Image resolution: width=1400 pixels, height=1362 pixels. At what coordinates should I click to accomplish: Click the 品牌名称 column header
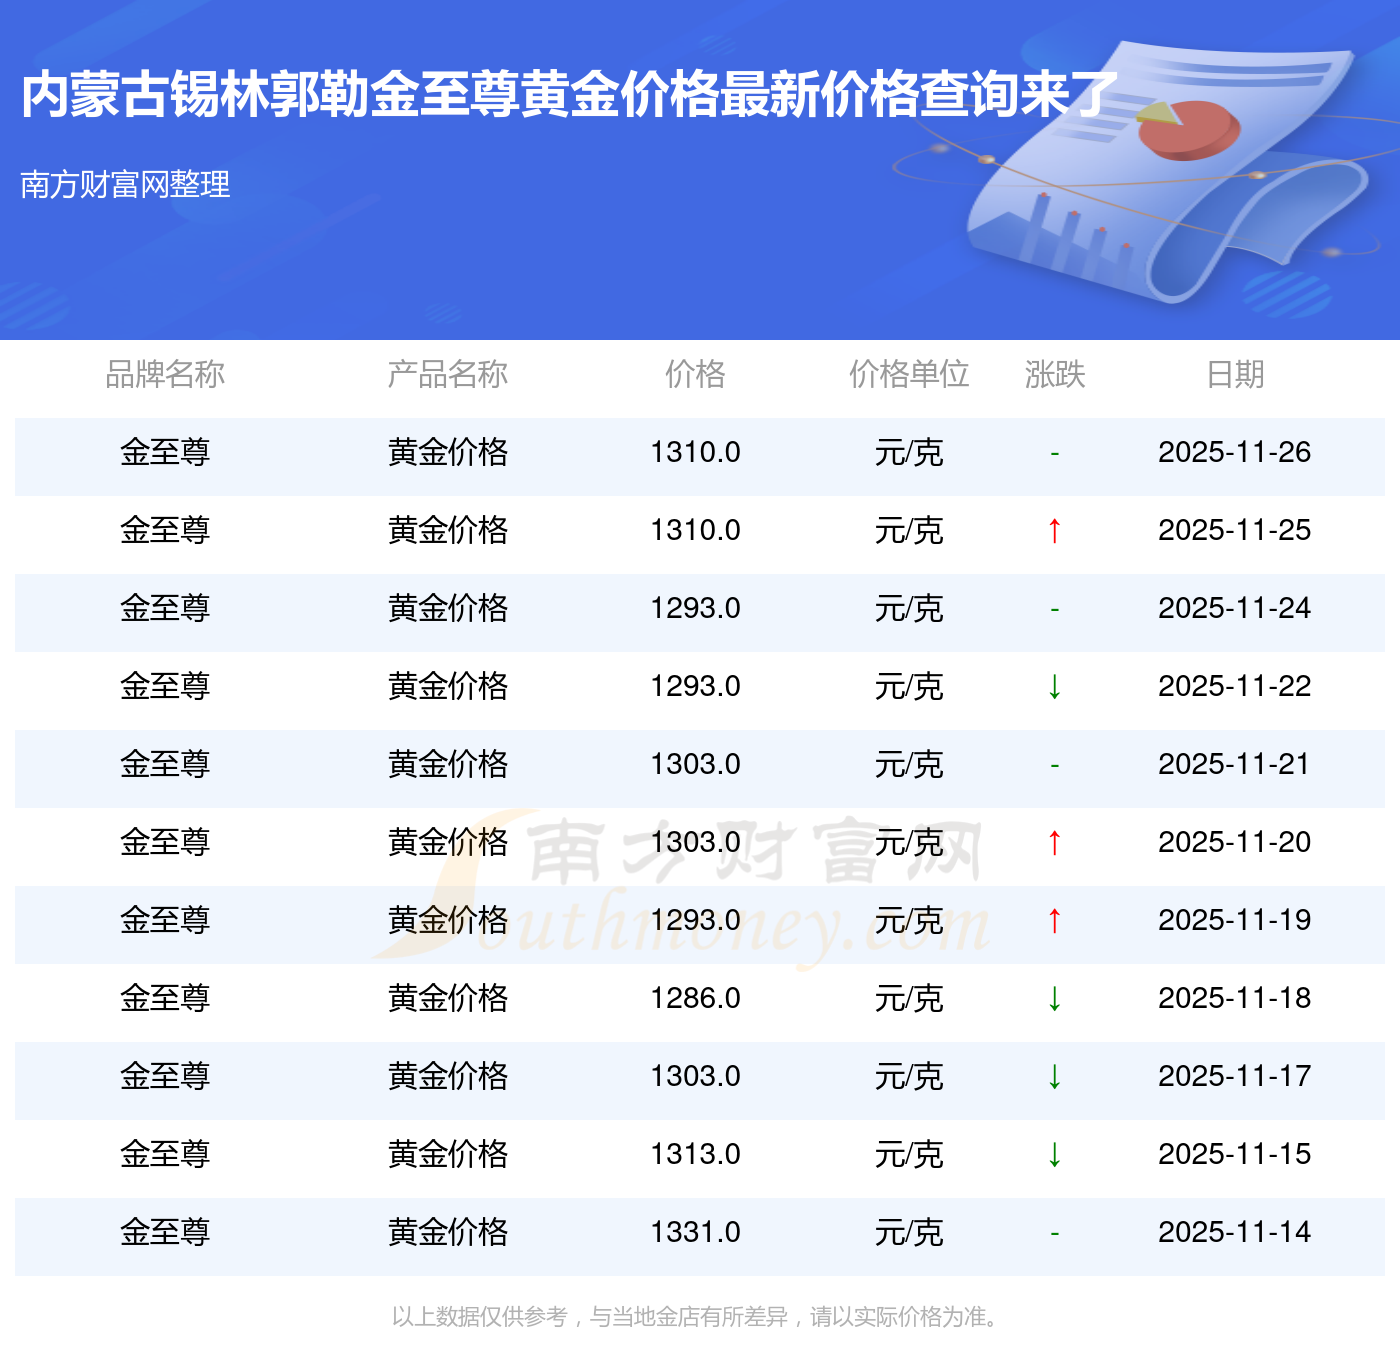[x=165, y=375]
